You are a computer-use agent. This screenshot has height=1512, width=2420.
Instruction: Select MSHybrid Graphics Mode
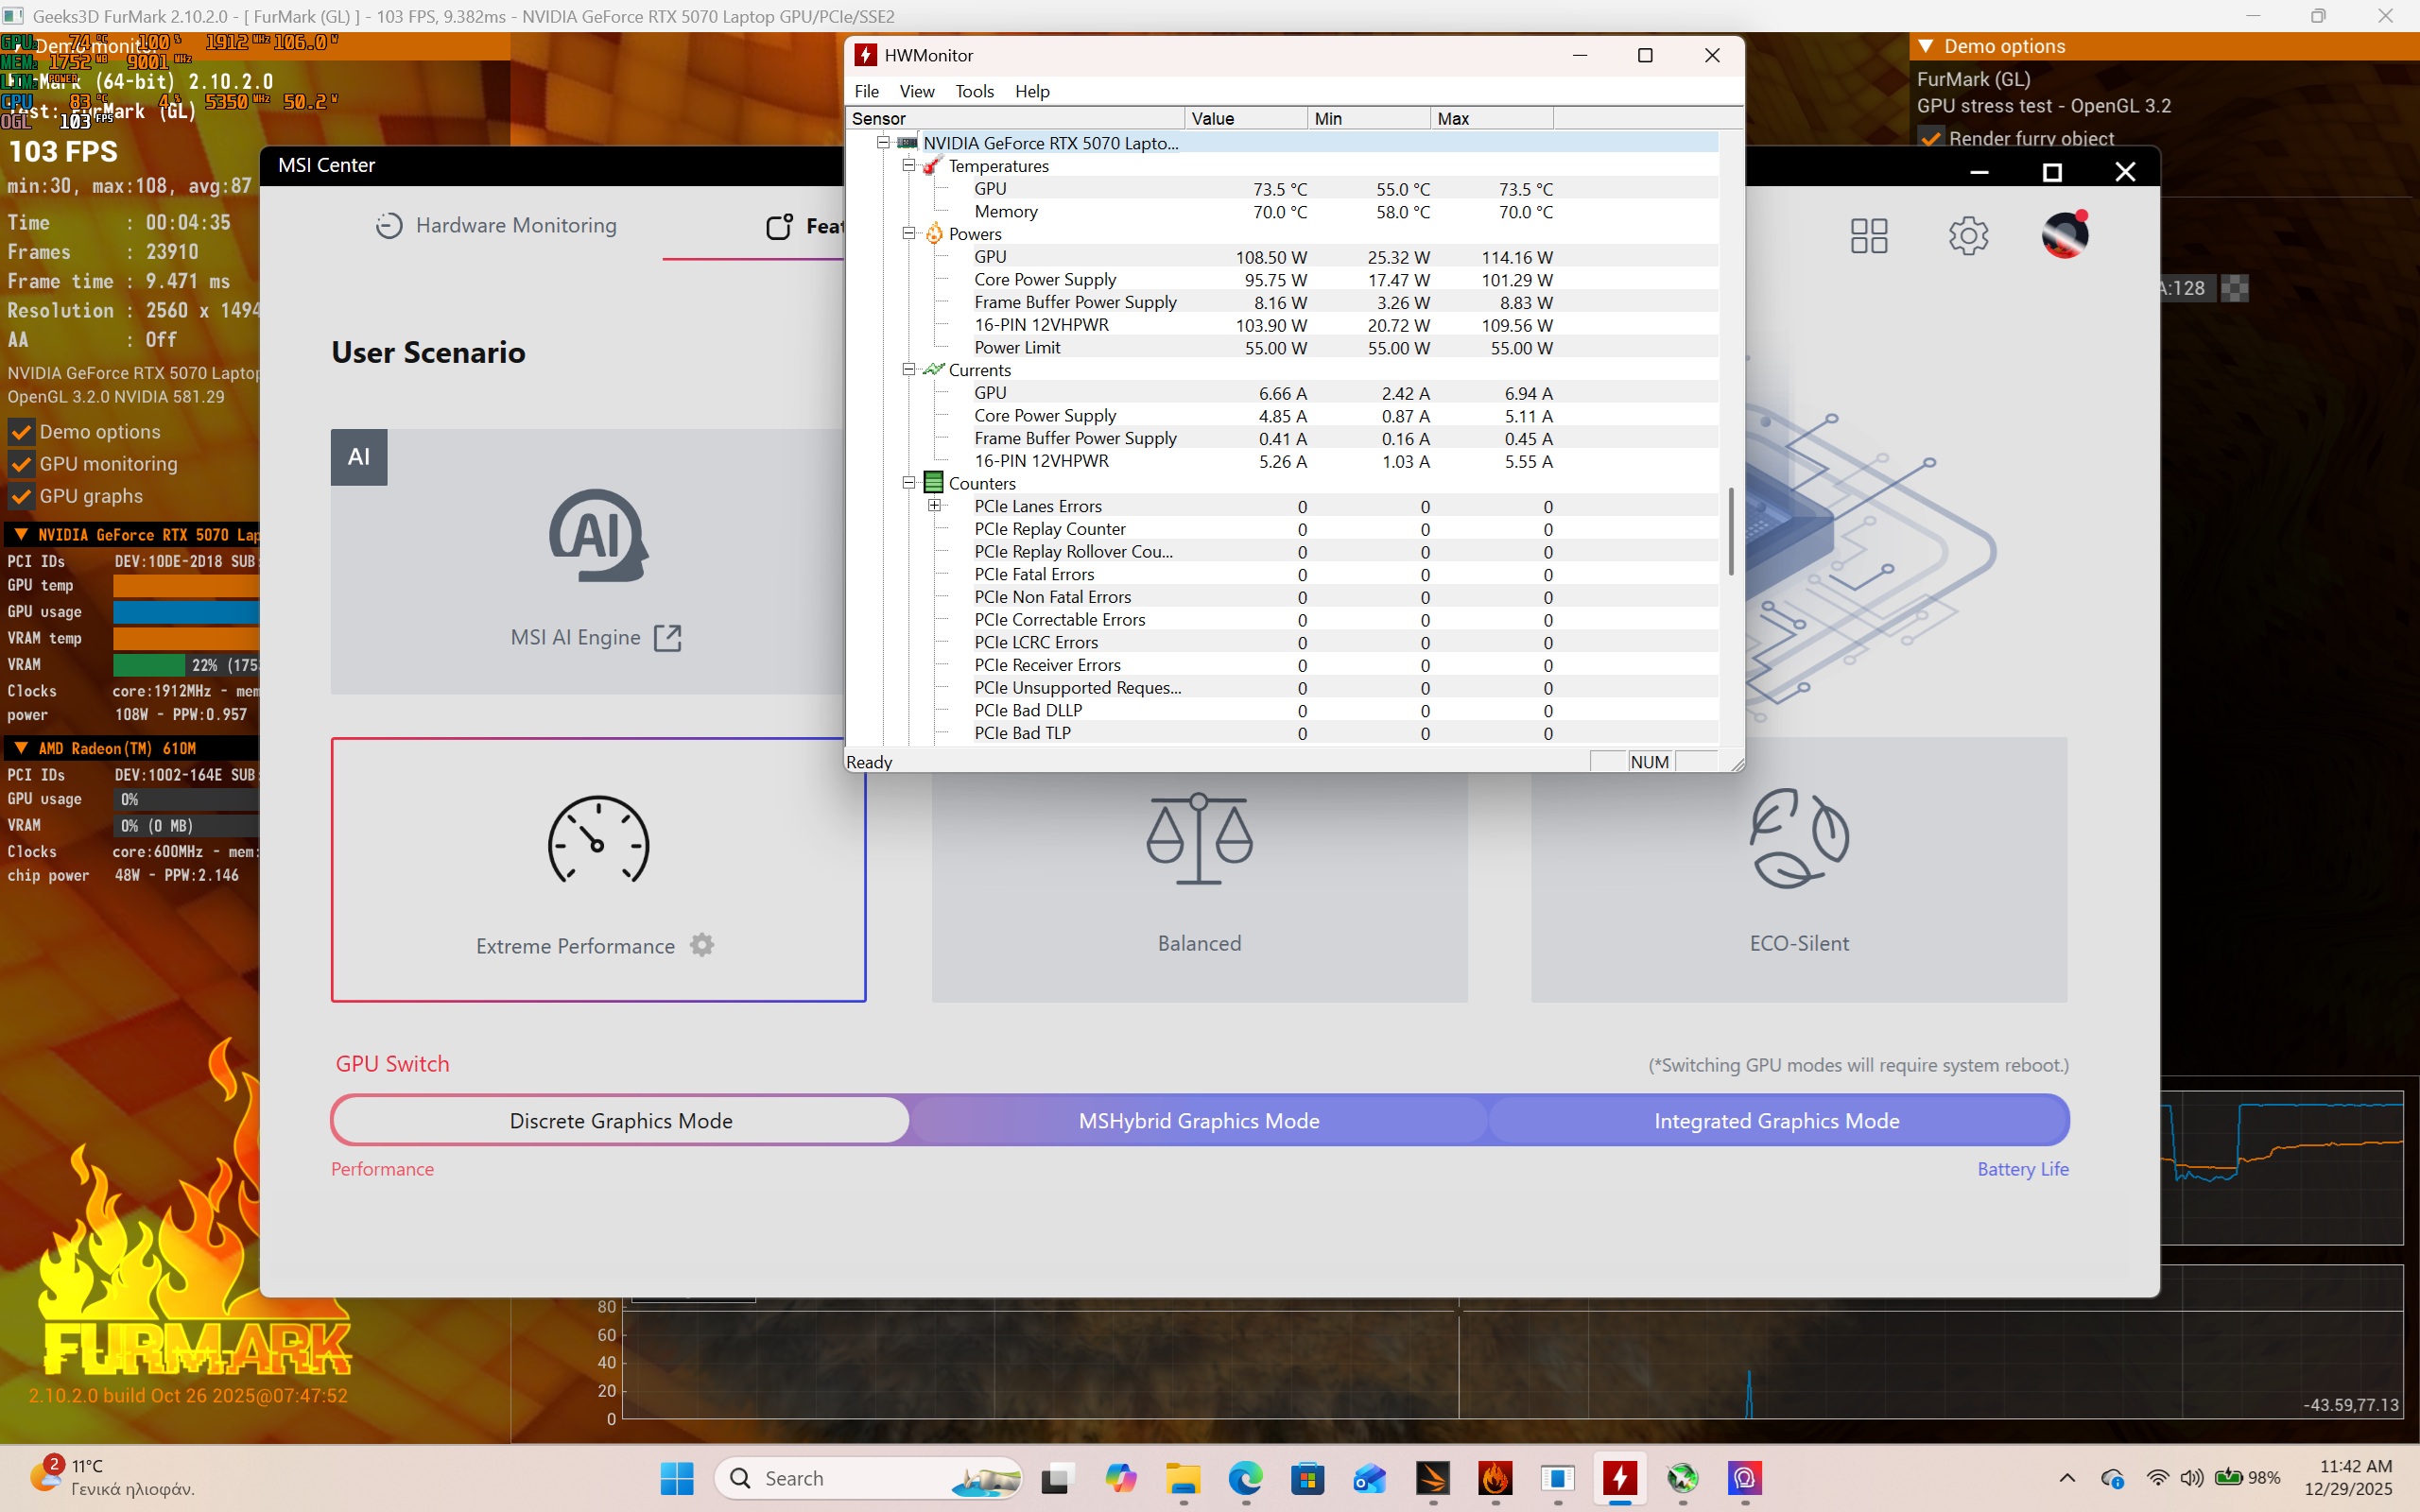coord(1198,1121)
